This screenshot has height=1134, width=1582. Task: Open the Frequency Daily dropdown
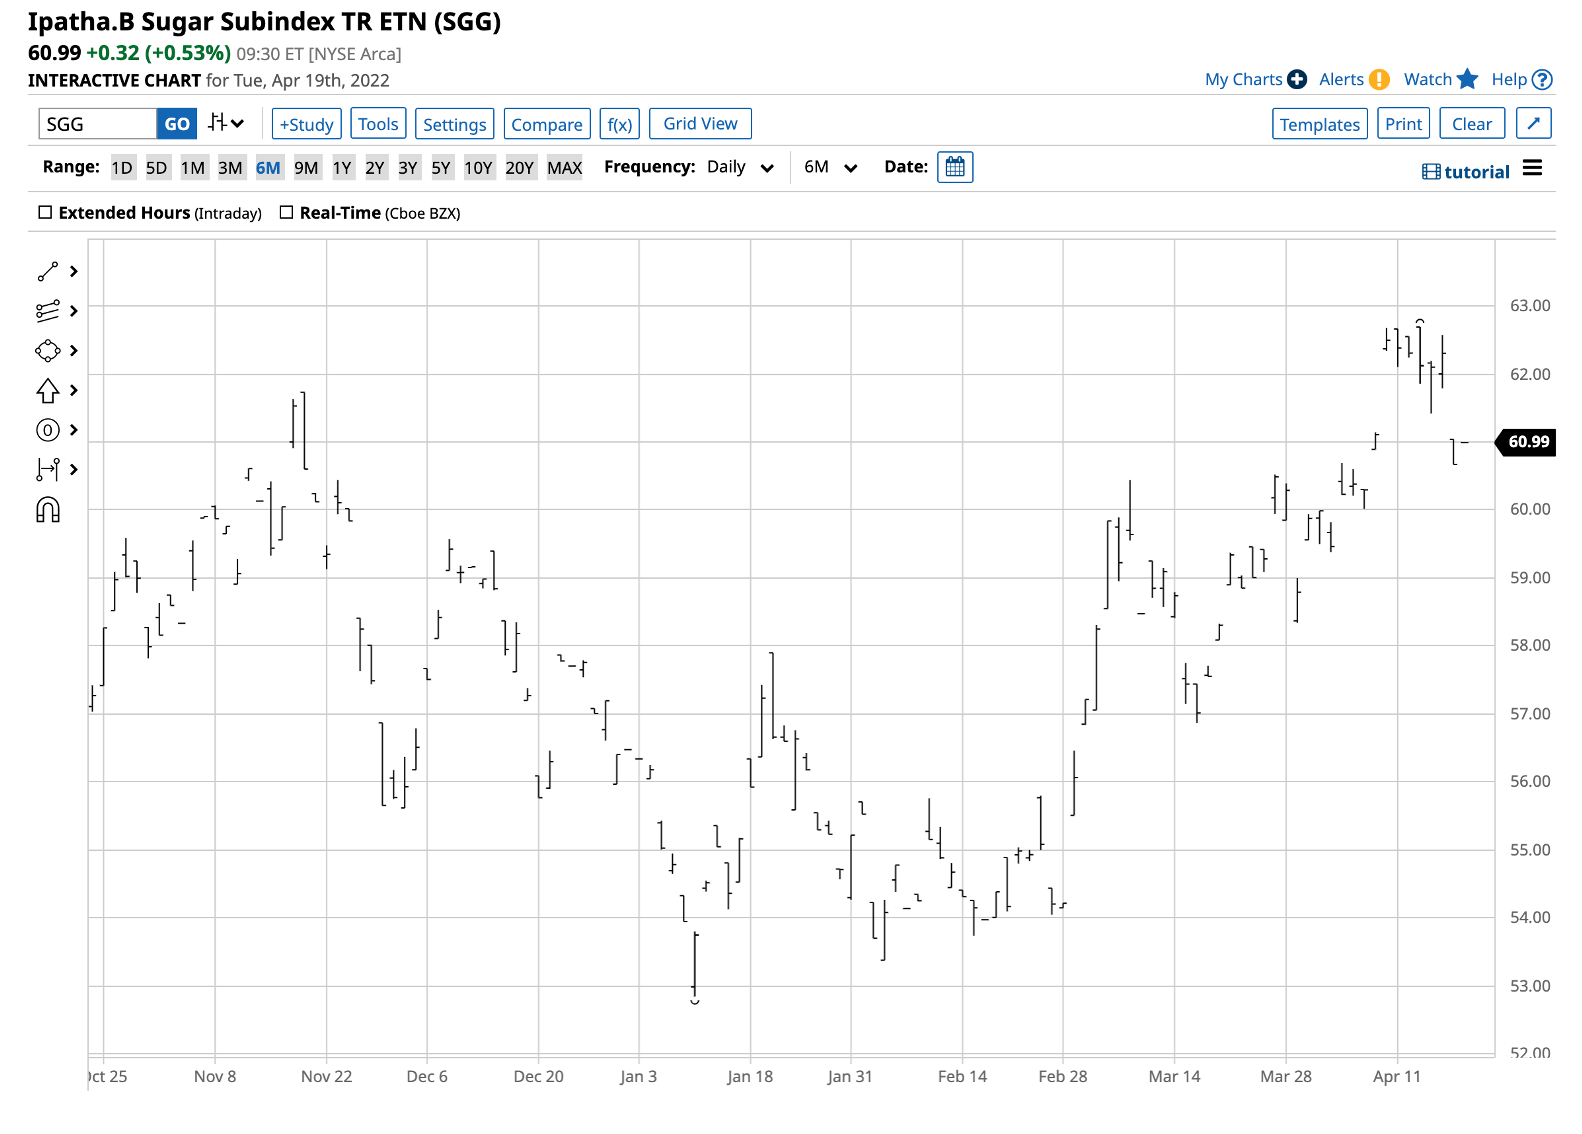[x=740, y=167]
